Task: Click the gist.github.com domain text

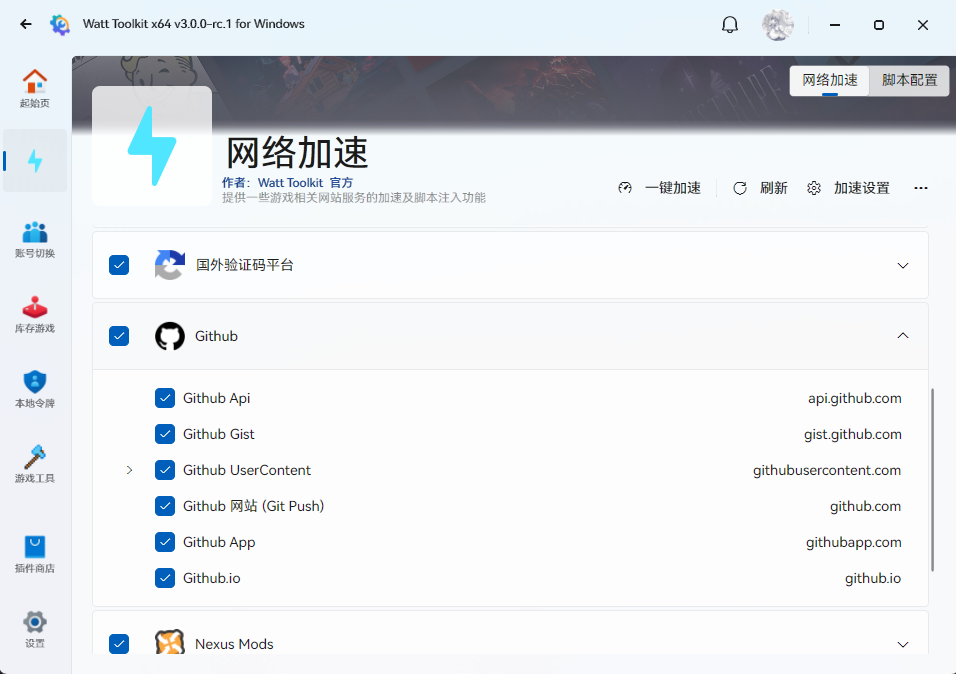Action: 852,434
